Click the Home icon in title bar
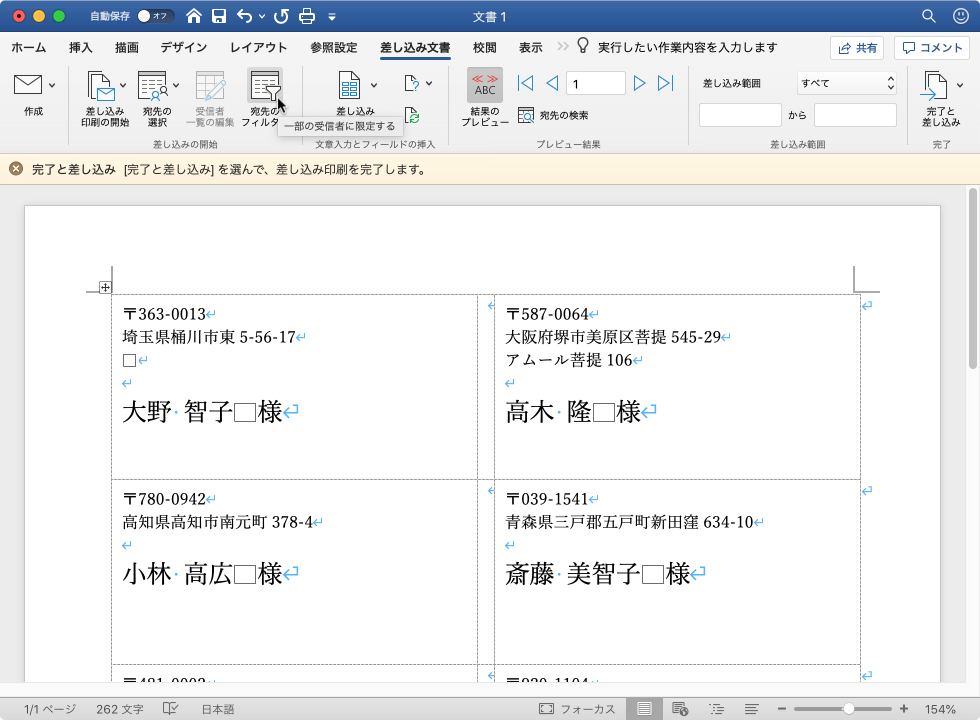This screenshot has height=720, width=980. click(x=194, y=16)
